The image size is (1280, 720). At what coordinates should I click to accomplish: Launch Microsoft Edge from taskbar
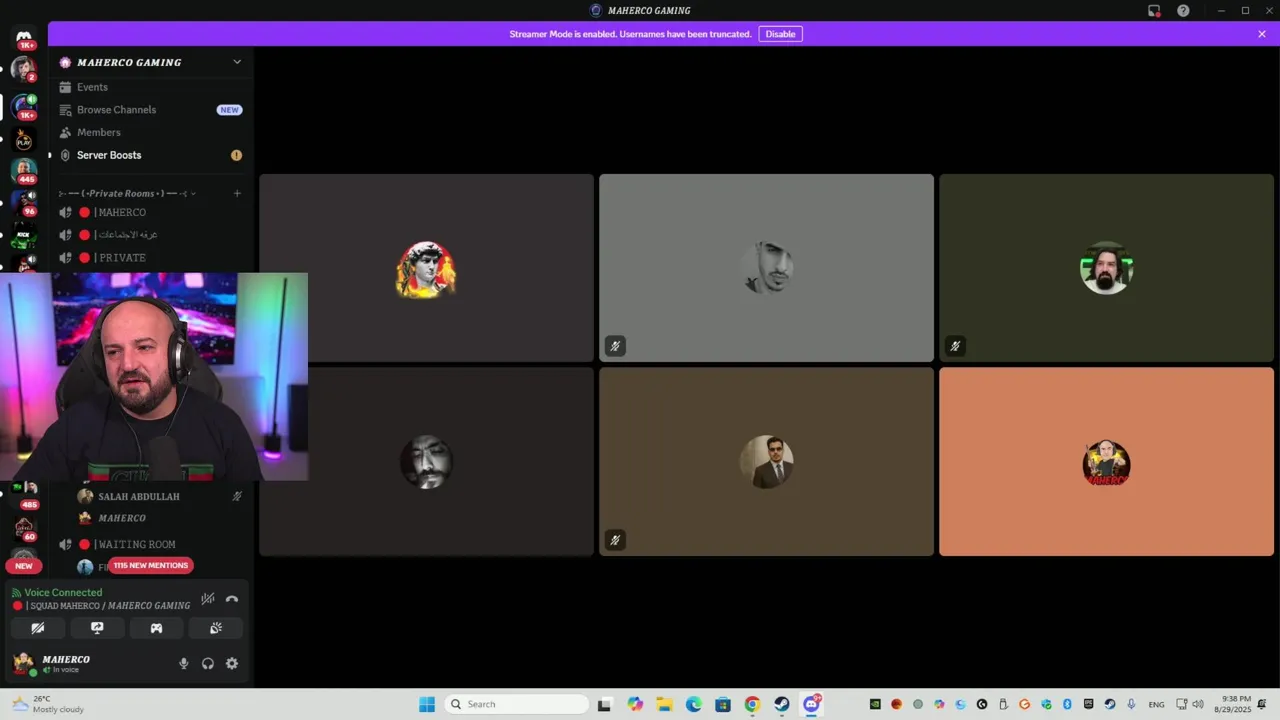pyautogui.click(x=694, y=704)
